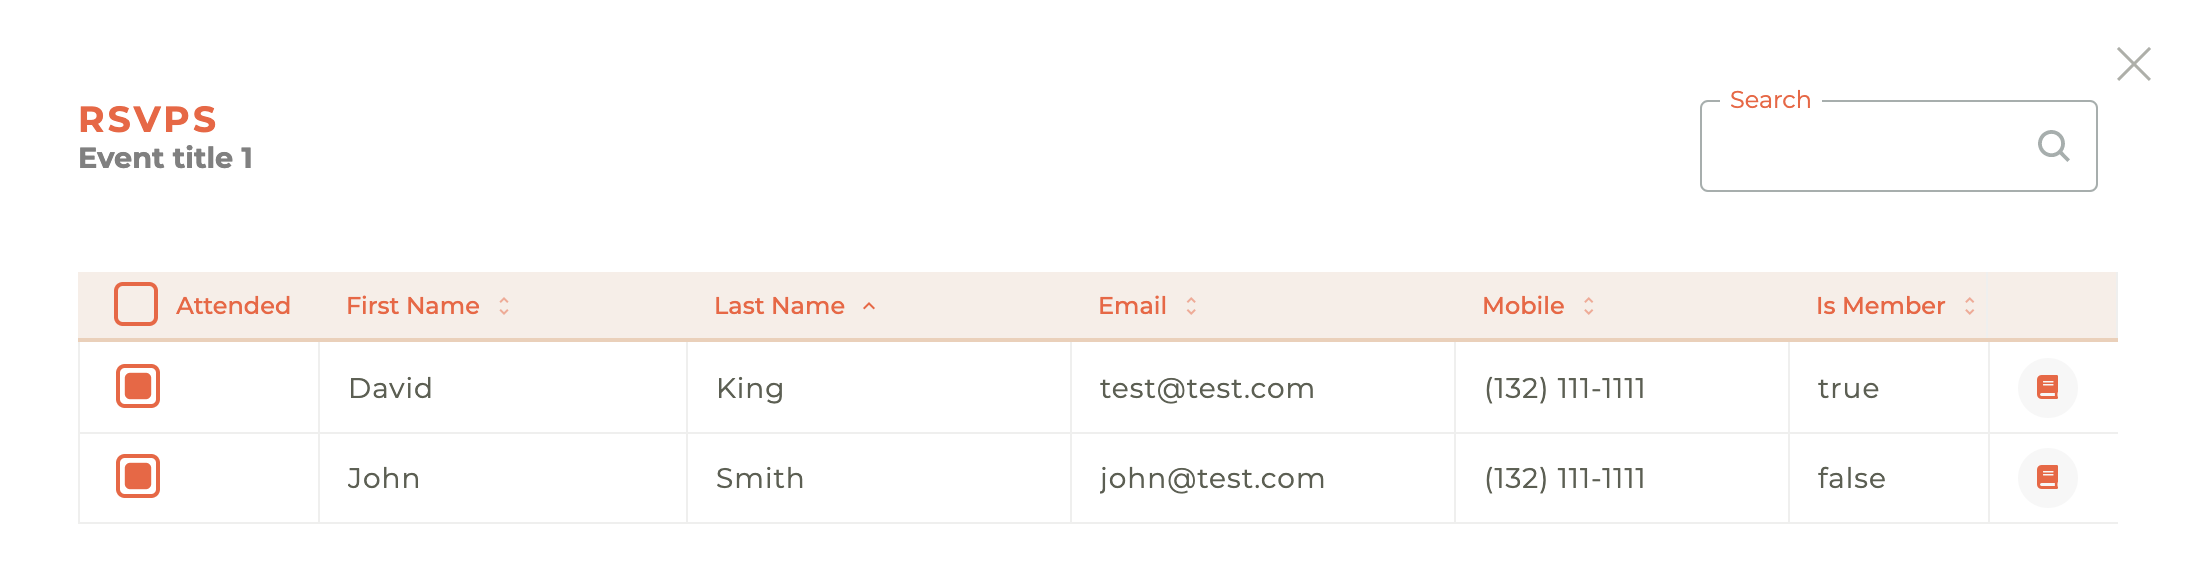Sort by Is Member column arrows
The height and width of the screenshot is (576, 2192).
pos(1969,306)
